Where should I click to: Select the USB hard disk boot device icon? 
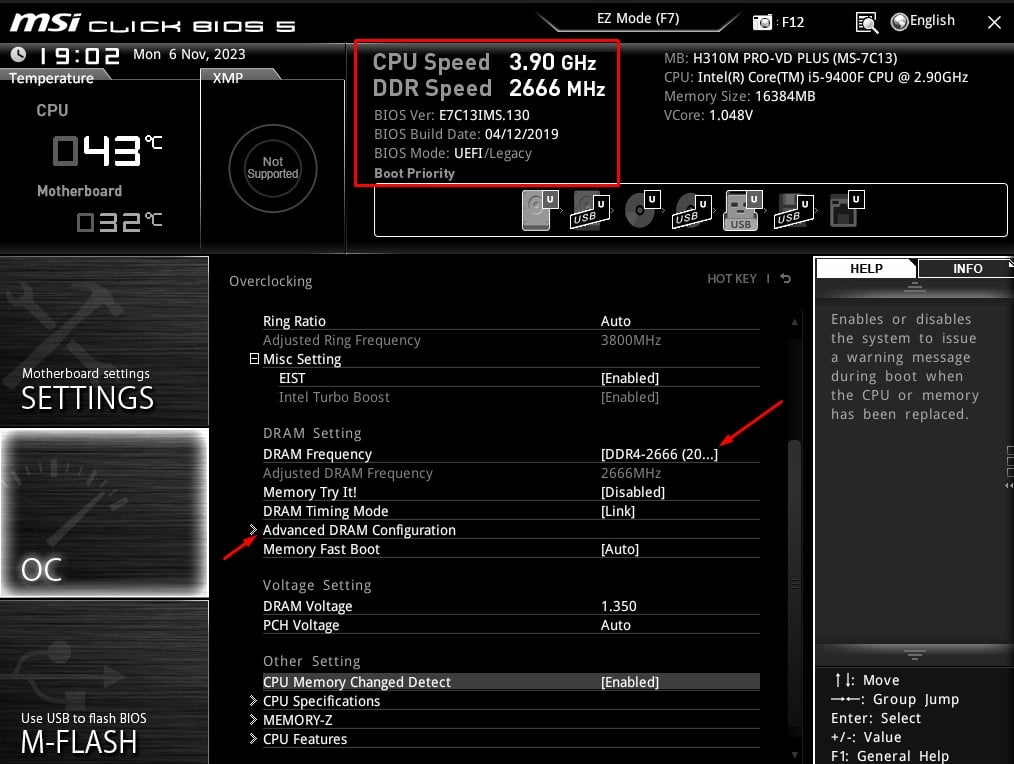tap(590, 211)
